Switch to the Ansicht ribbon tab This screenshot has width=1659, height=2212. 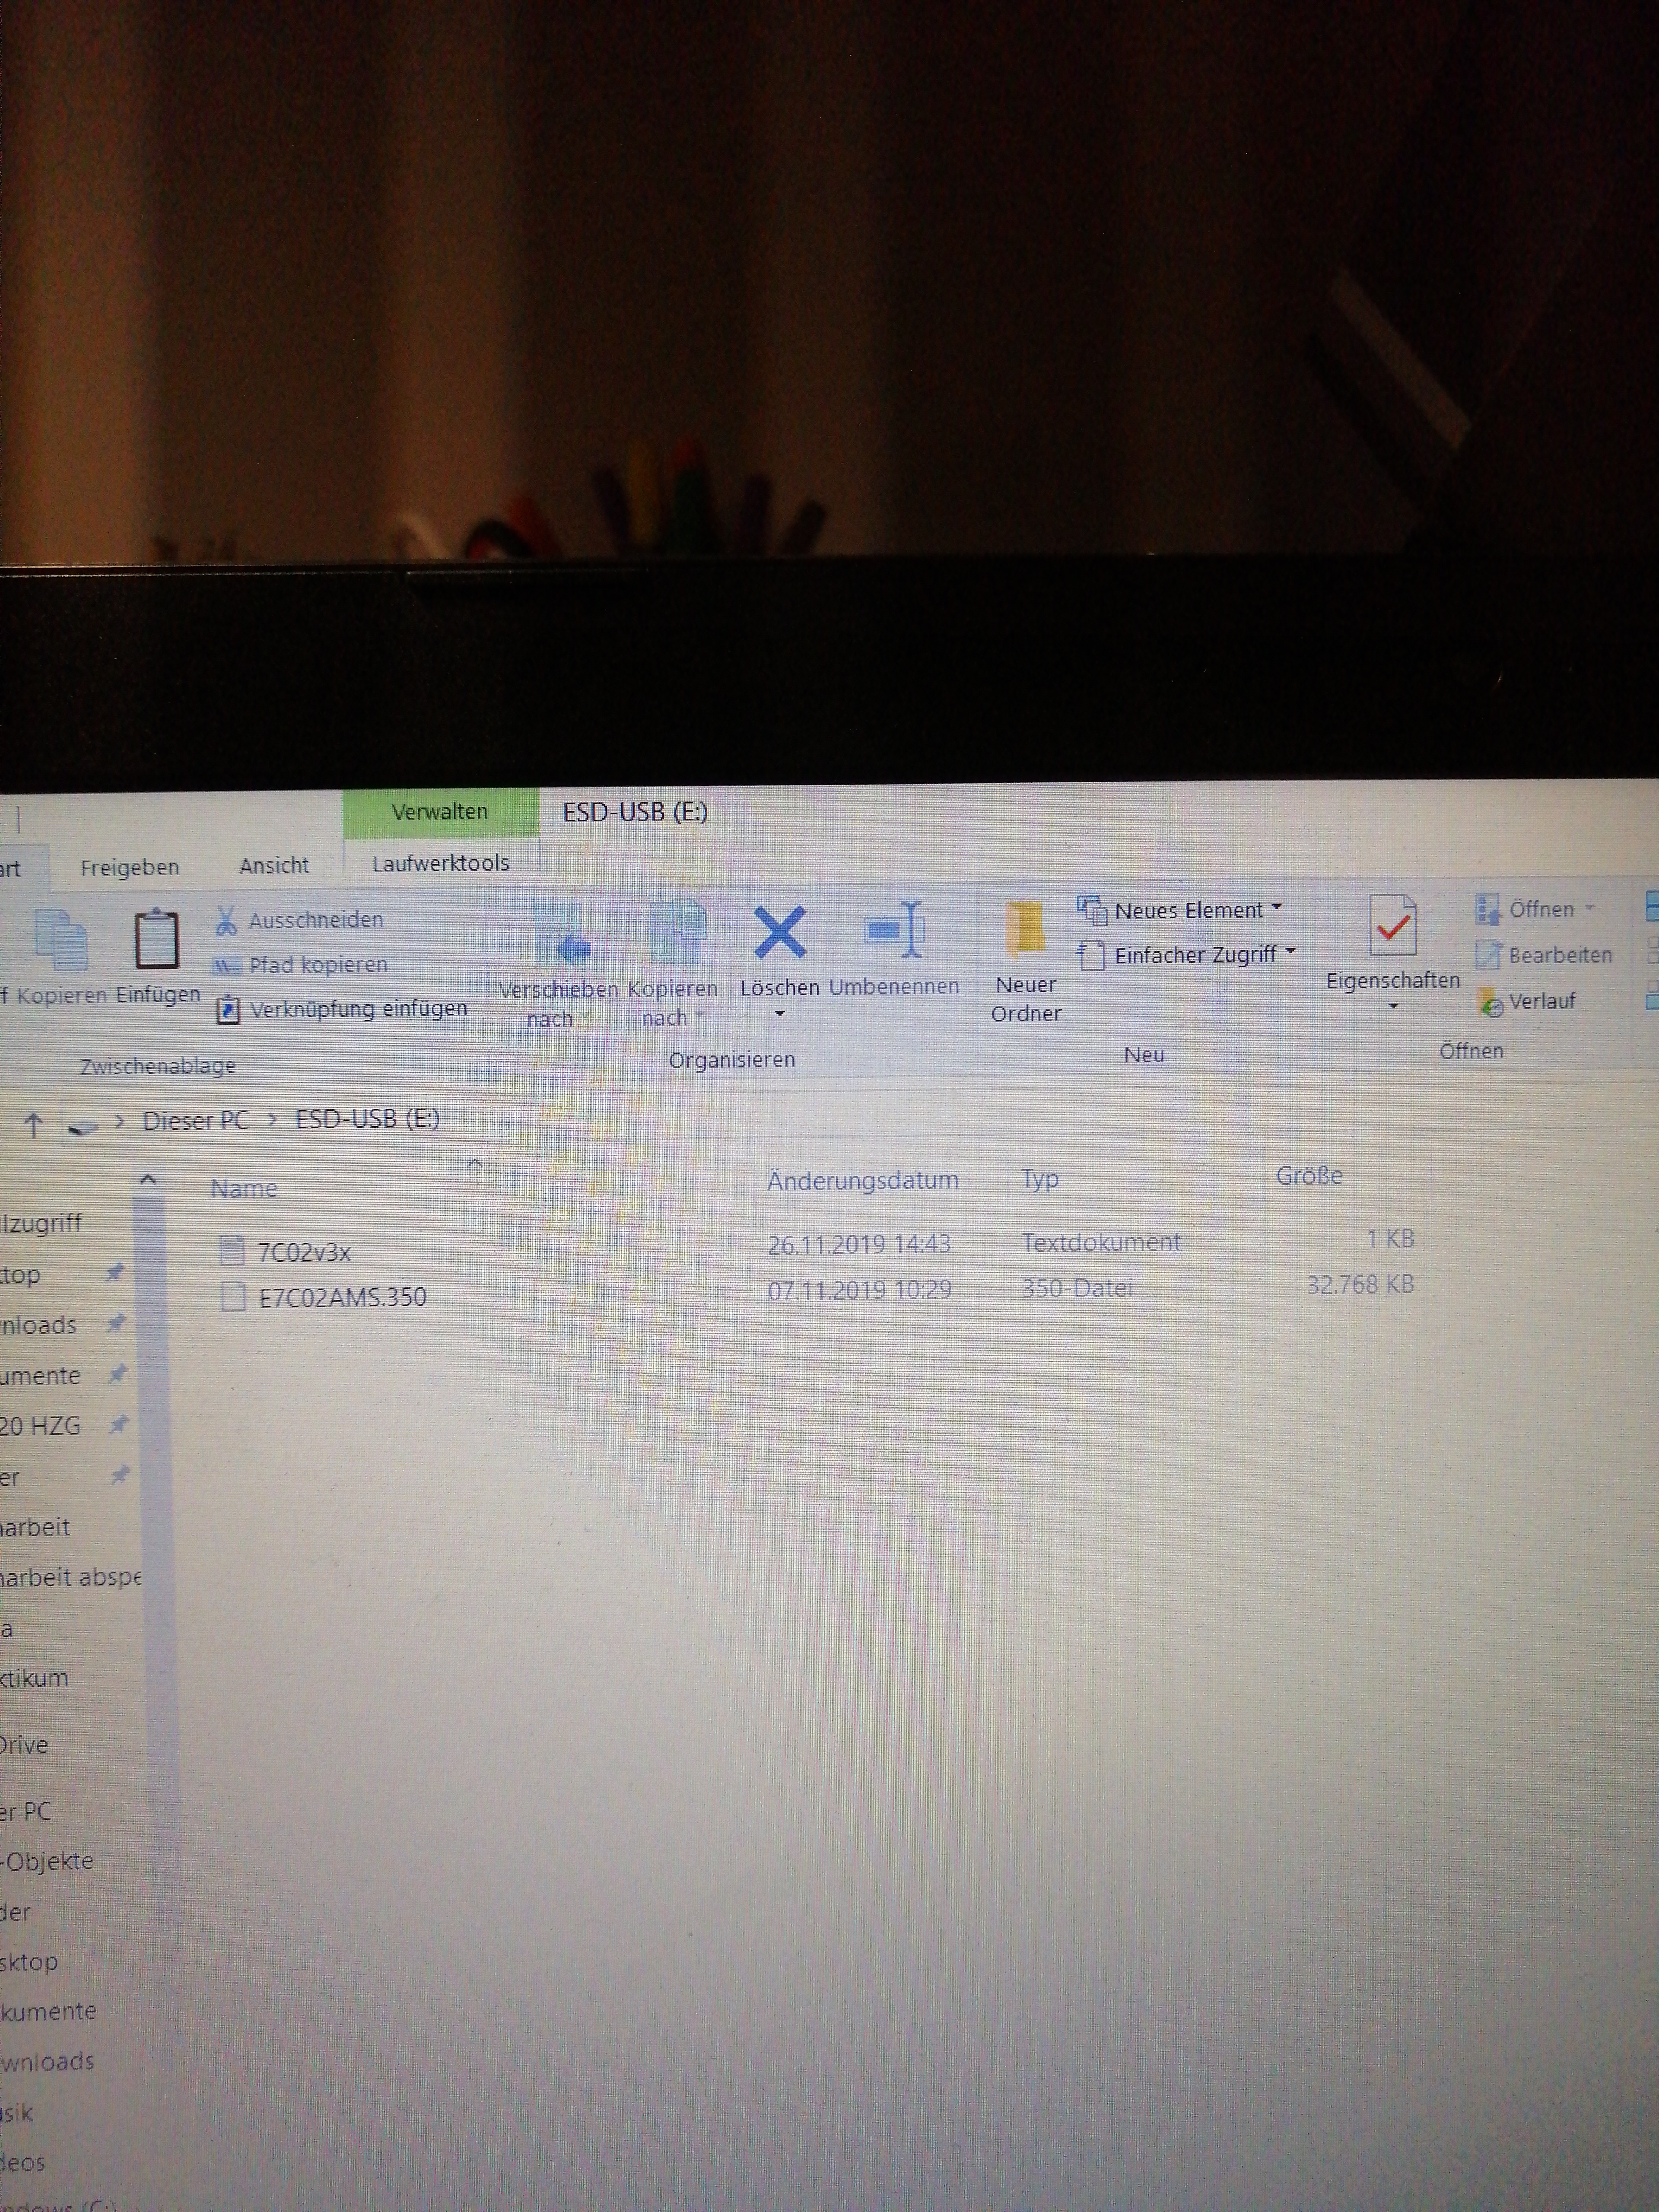274,865
